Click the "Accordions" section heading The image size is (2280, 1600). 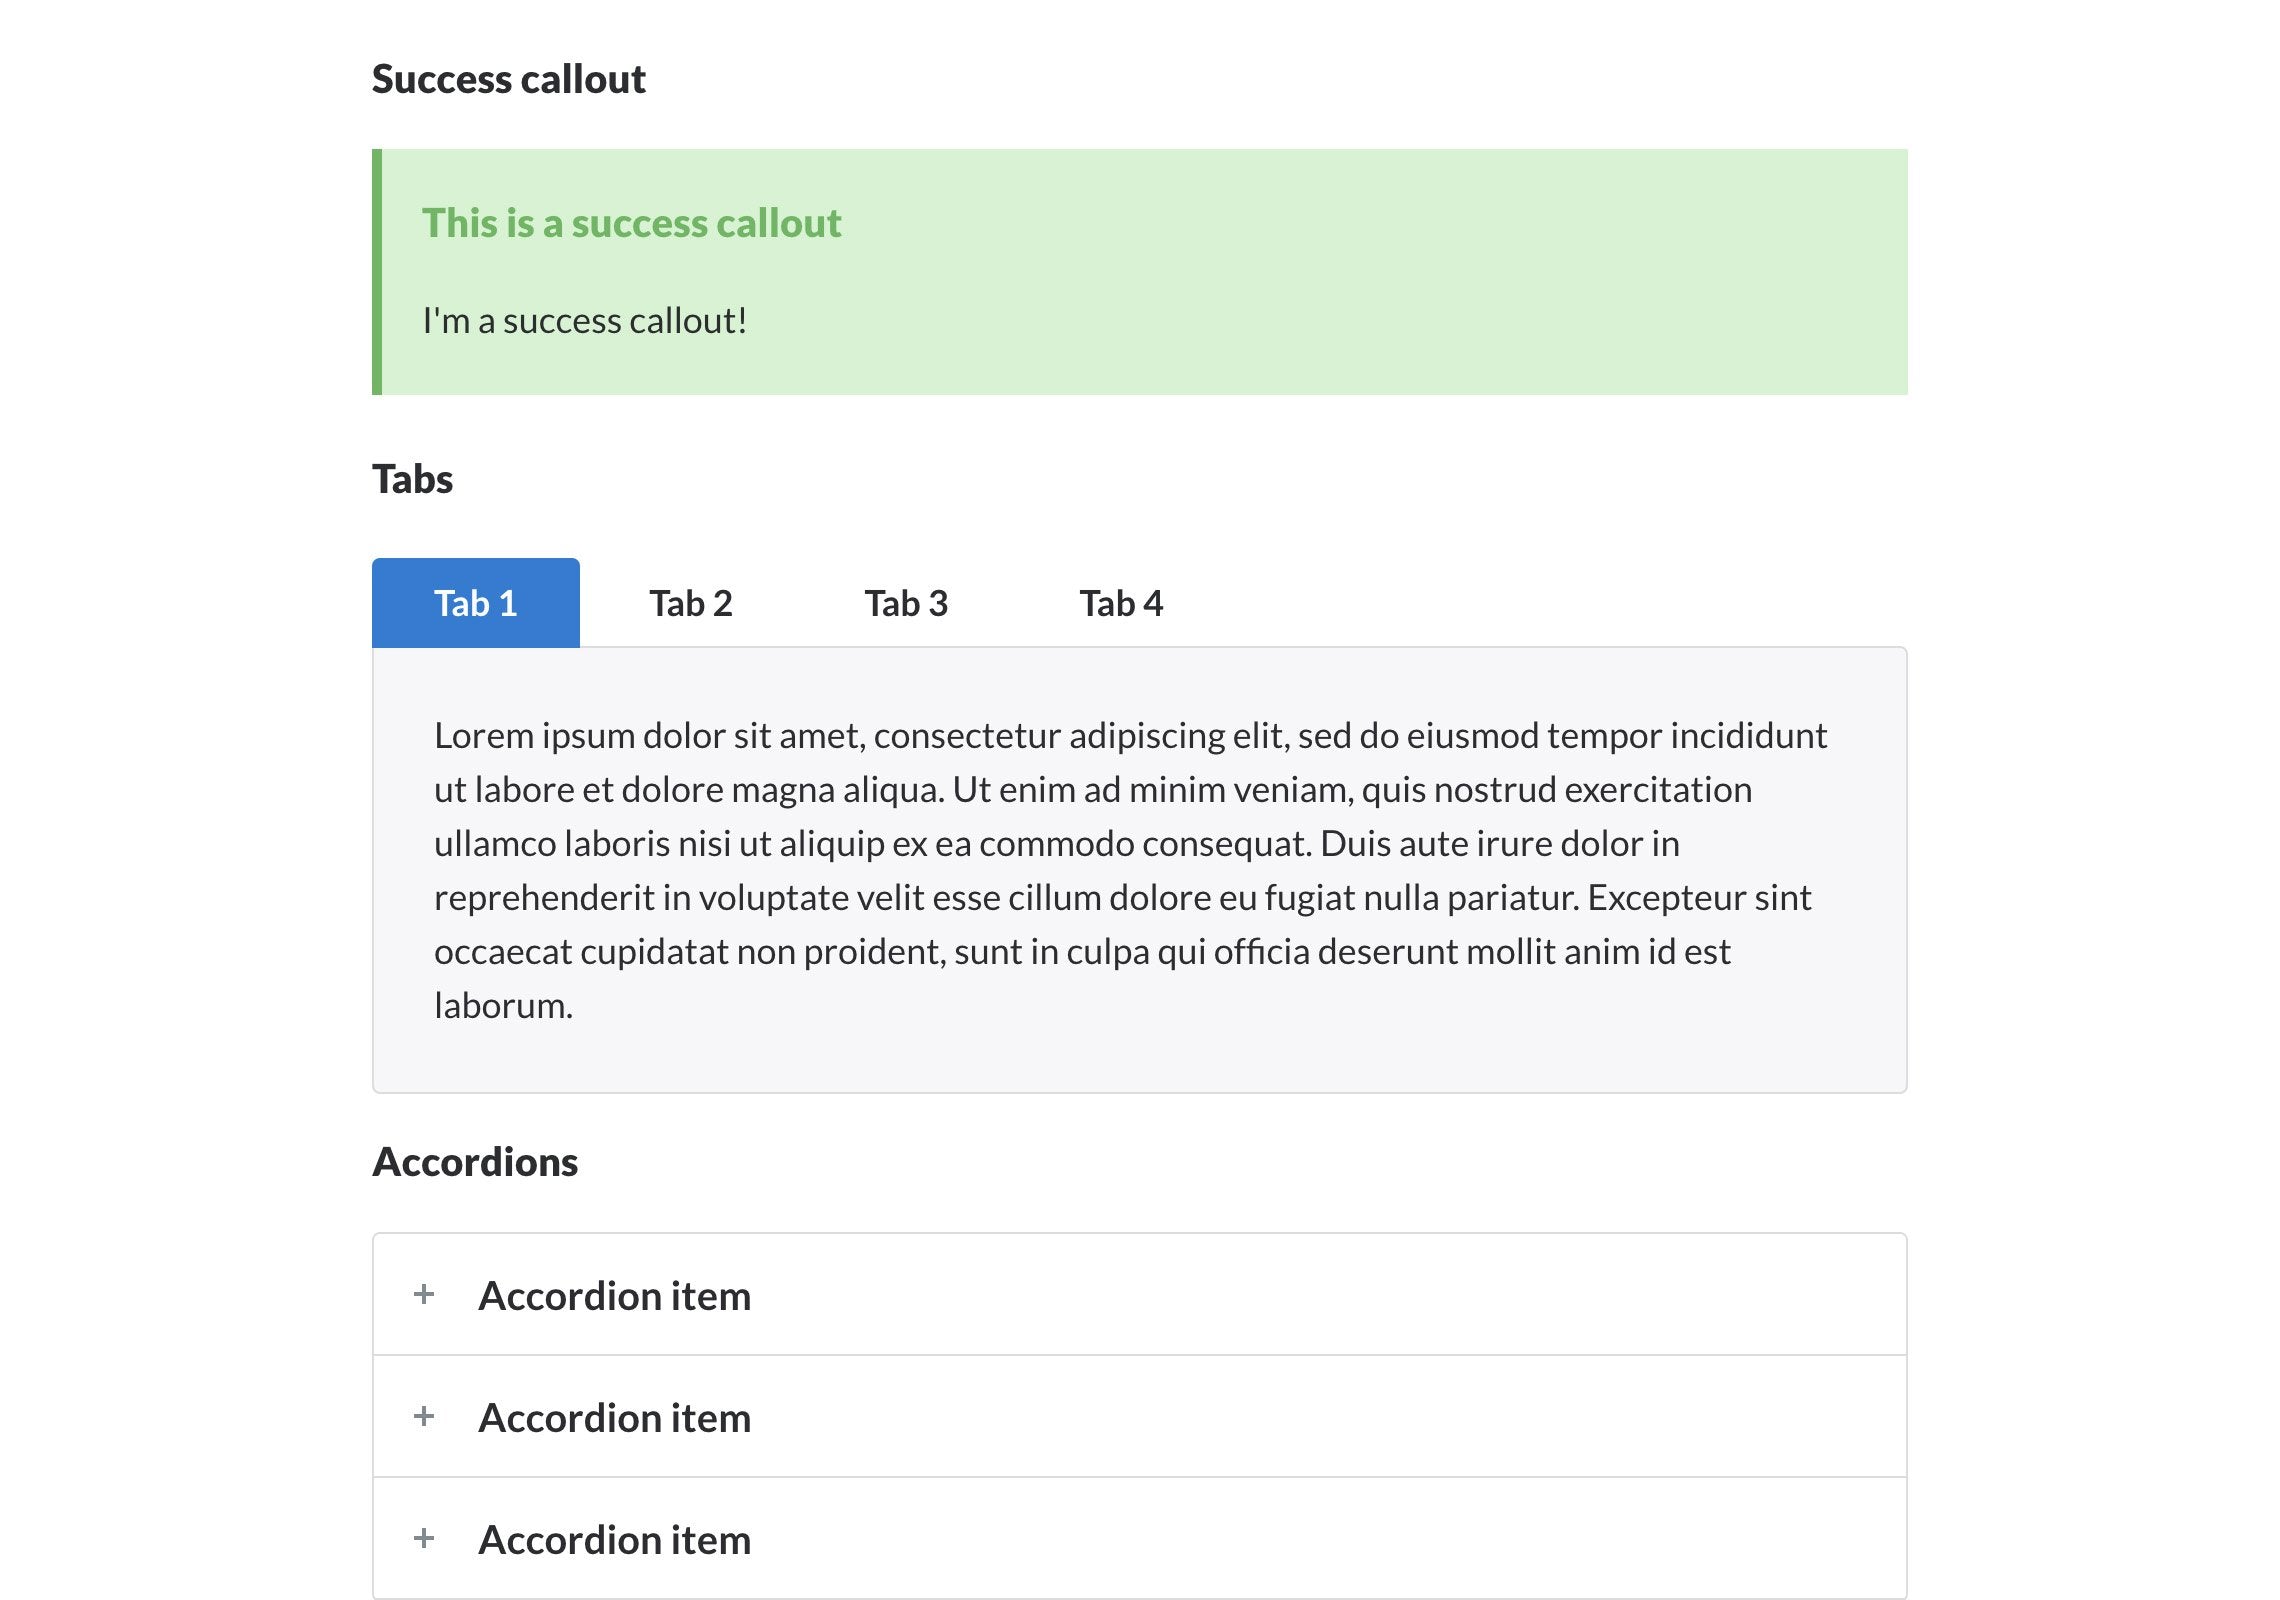pyautogui.click(x=475, y=1162)
